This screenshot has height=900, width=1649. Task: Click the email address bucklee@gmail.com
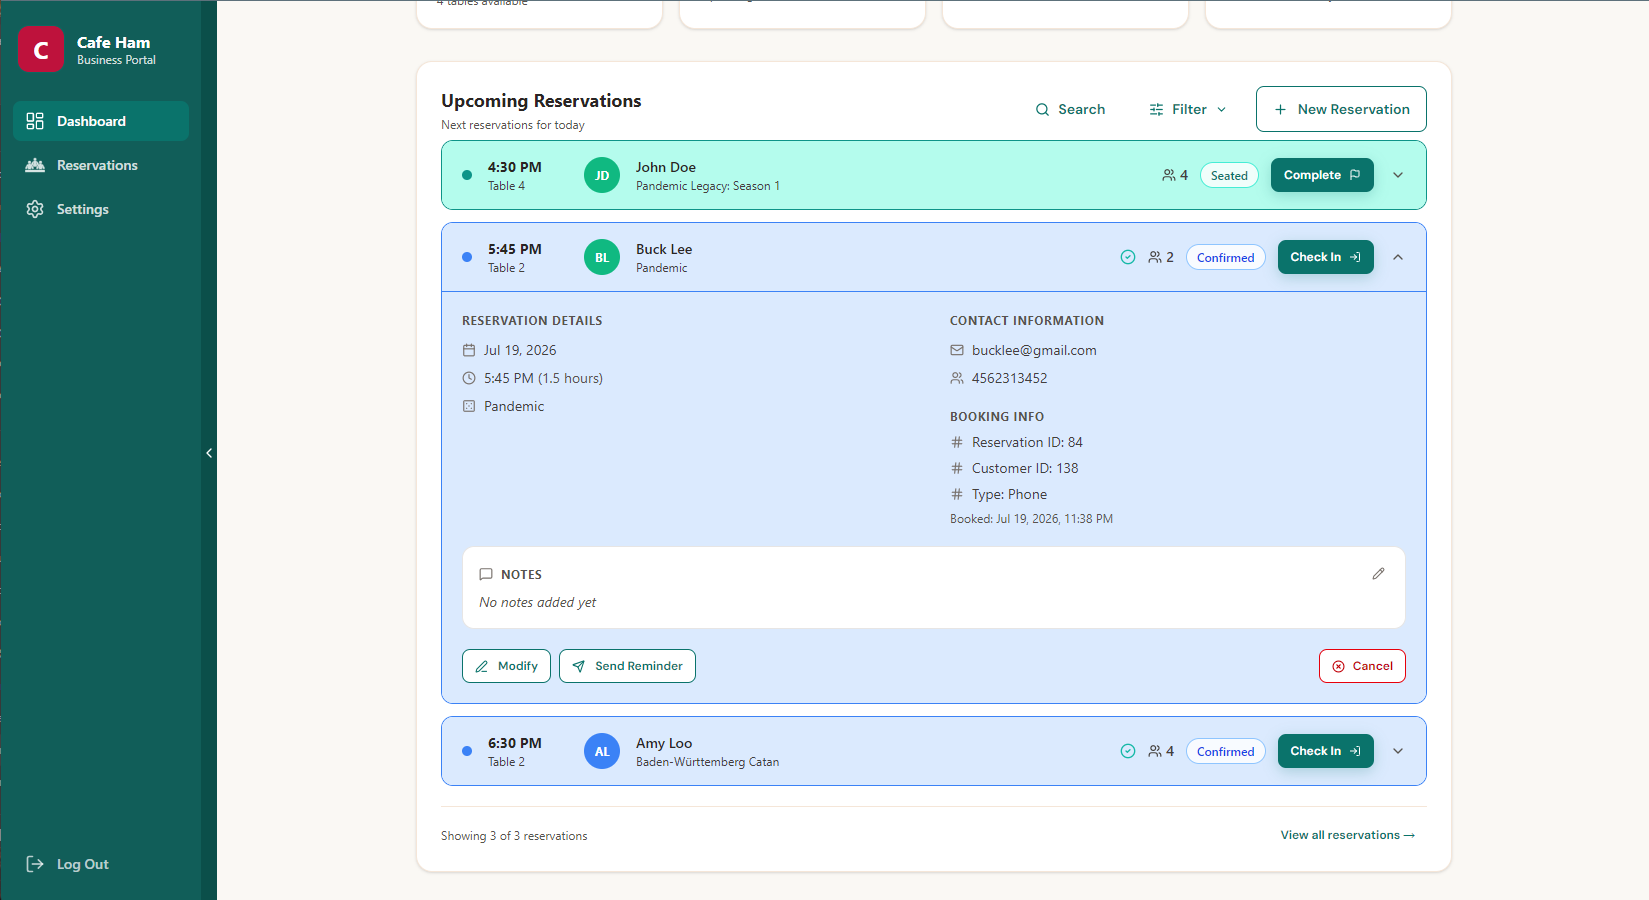(x=1034, y=350)
